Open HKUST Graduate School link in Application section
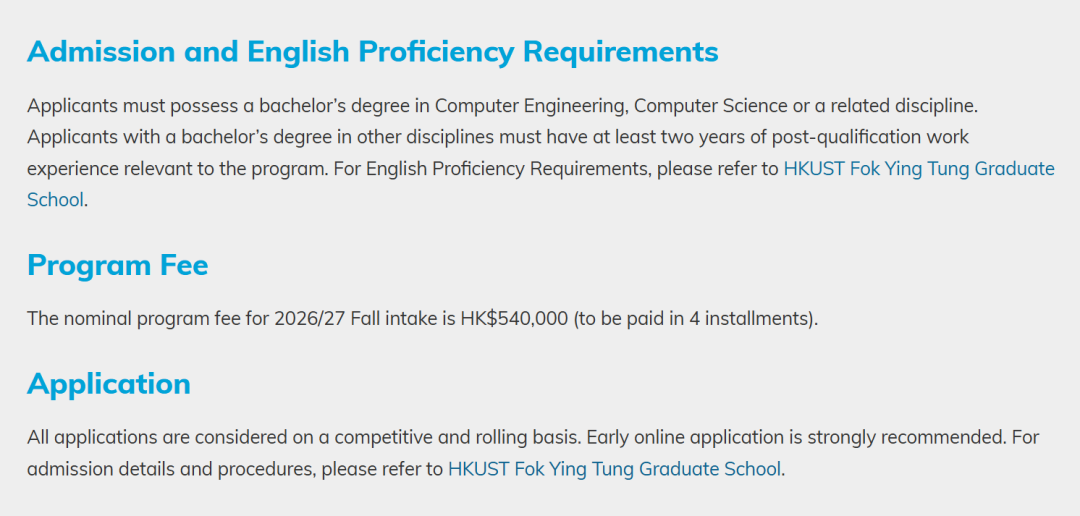Viewport: 1080px width, 516px height. coord(614,470)
